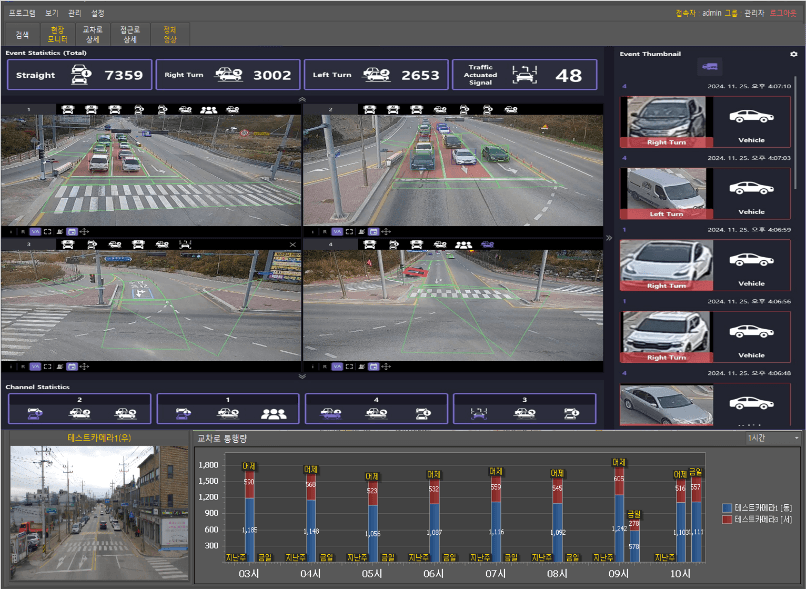Click the red legend swatch in chart legend

click(x=727, y=520)
